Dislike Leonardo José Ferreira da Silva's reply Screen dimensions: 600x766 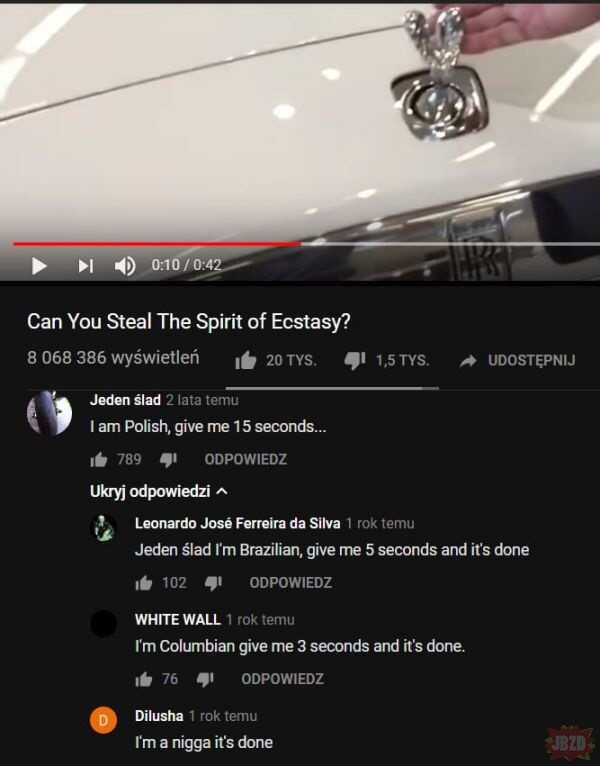pos(213,583)
